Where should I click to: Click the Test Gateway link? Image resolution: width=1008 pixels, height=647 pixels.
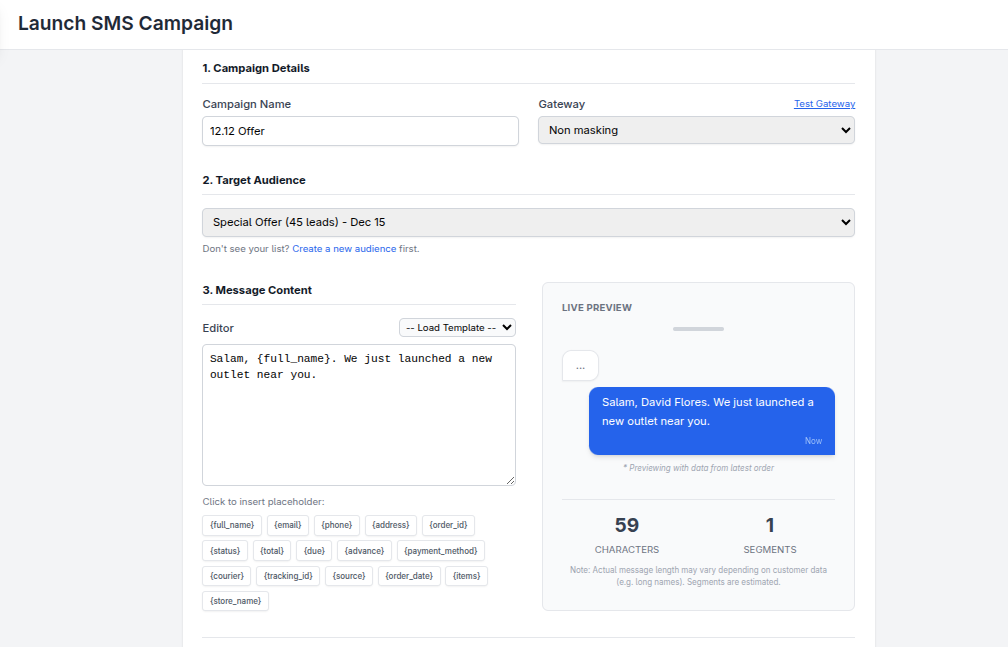click(824, 104)
